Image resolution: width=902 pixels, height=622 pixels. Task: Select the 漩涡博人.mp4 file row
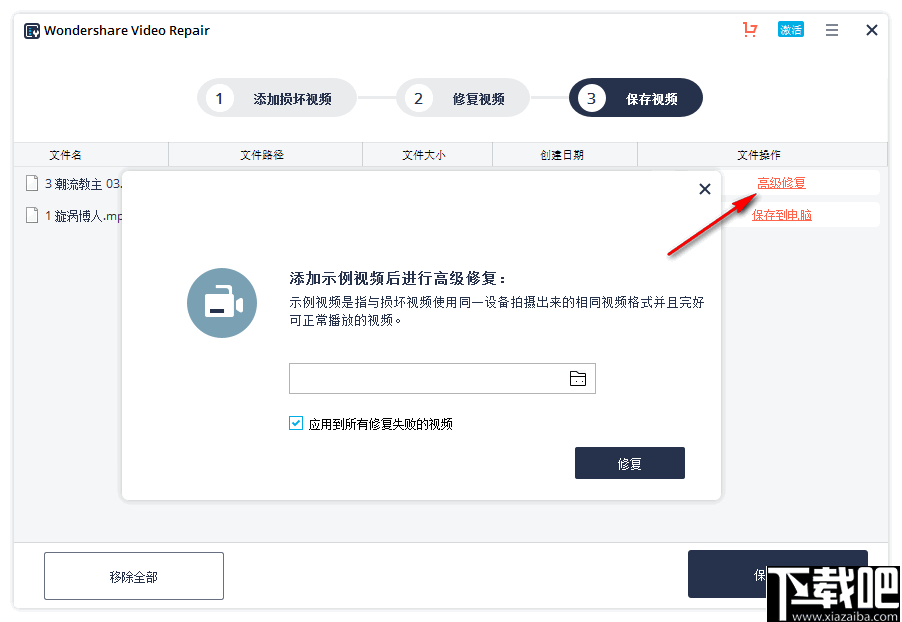coord(70,215)
